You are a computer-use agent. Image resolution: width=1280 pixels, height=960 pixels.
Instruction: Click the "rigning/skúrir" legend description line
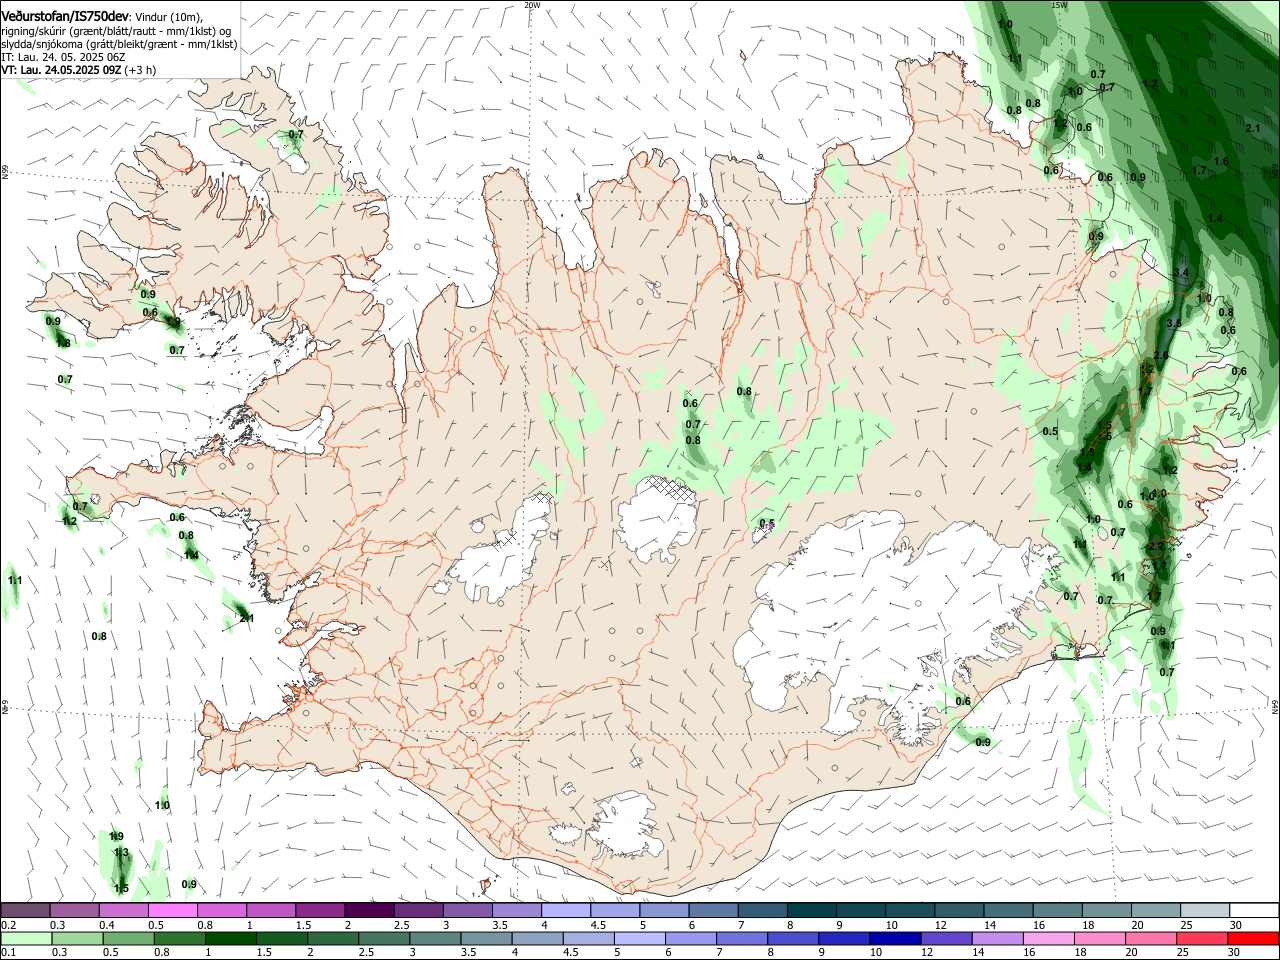117,31
